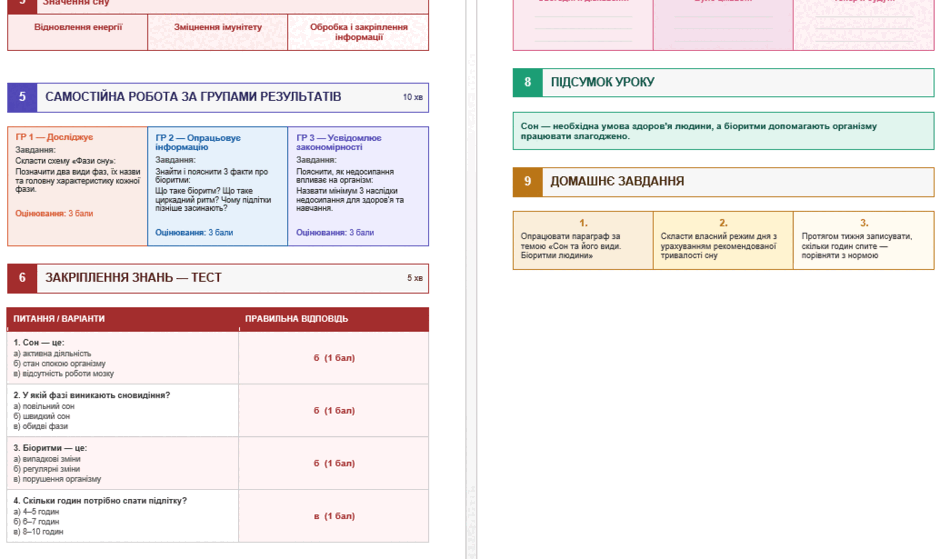Click the summary text 'Сон — необхідна умова здоров'я'
940x559 pixels.
click(x=698, y=131)
